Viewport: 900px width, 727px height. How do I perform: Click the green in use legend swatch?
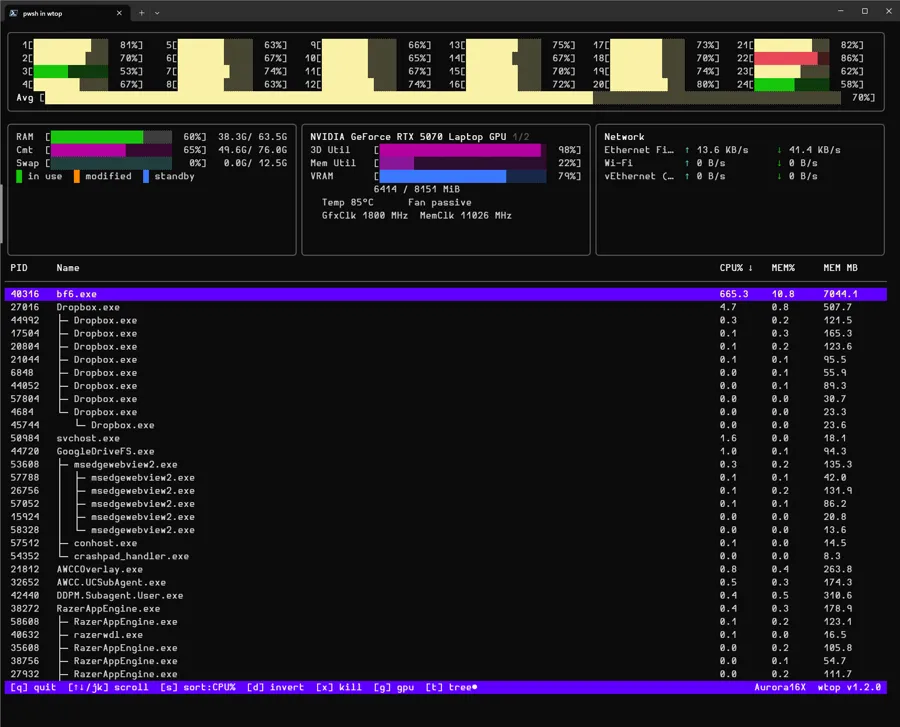coord(19,176)
